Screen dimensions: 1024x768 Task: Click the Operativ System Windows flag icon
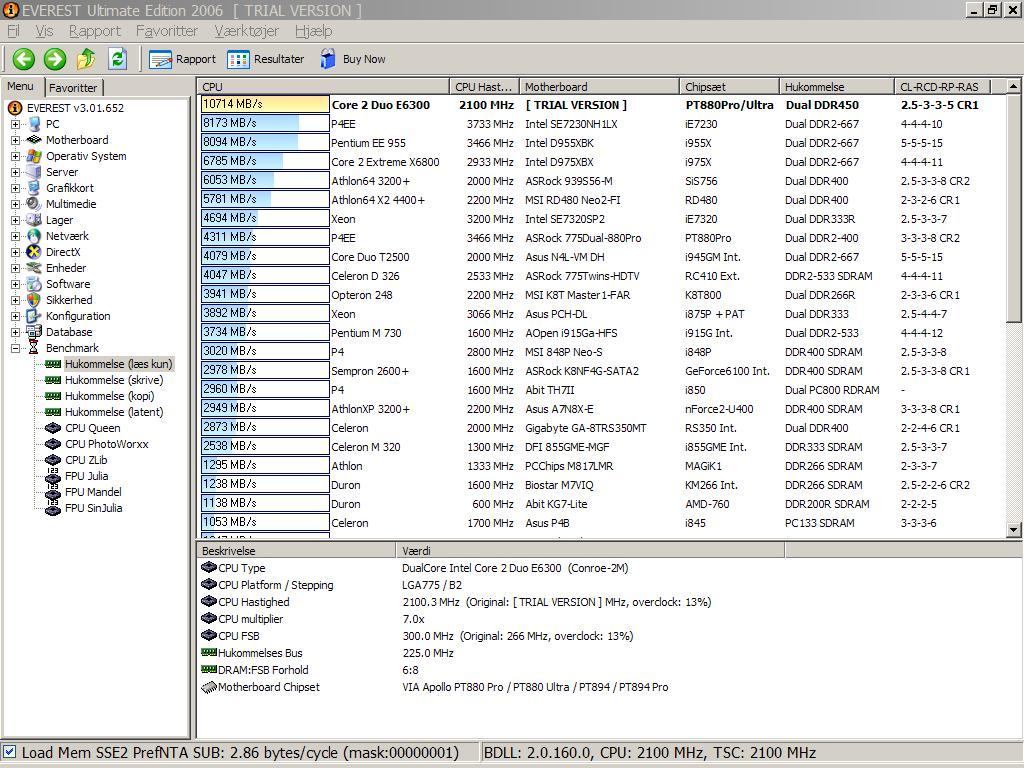point(34,156)
